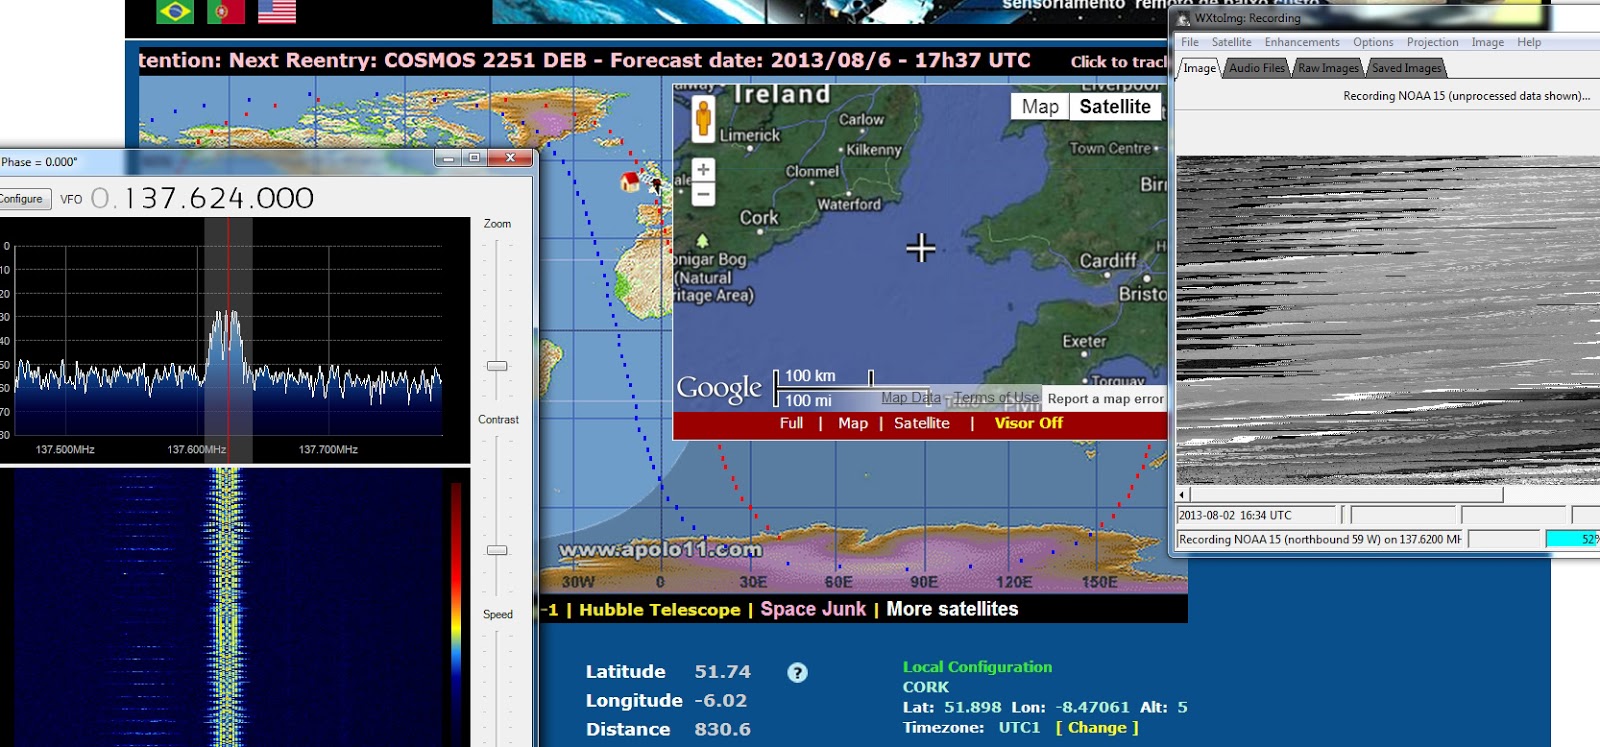The width and height of the screenshot is (1600, 747).
Task: Click Report a map error link
Action: click(x=1105, y=399)
